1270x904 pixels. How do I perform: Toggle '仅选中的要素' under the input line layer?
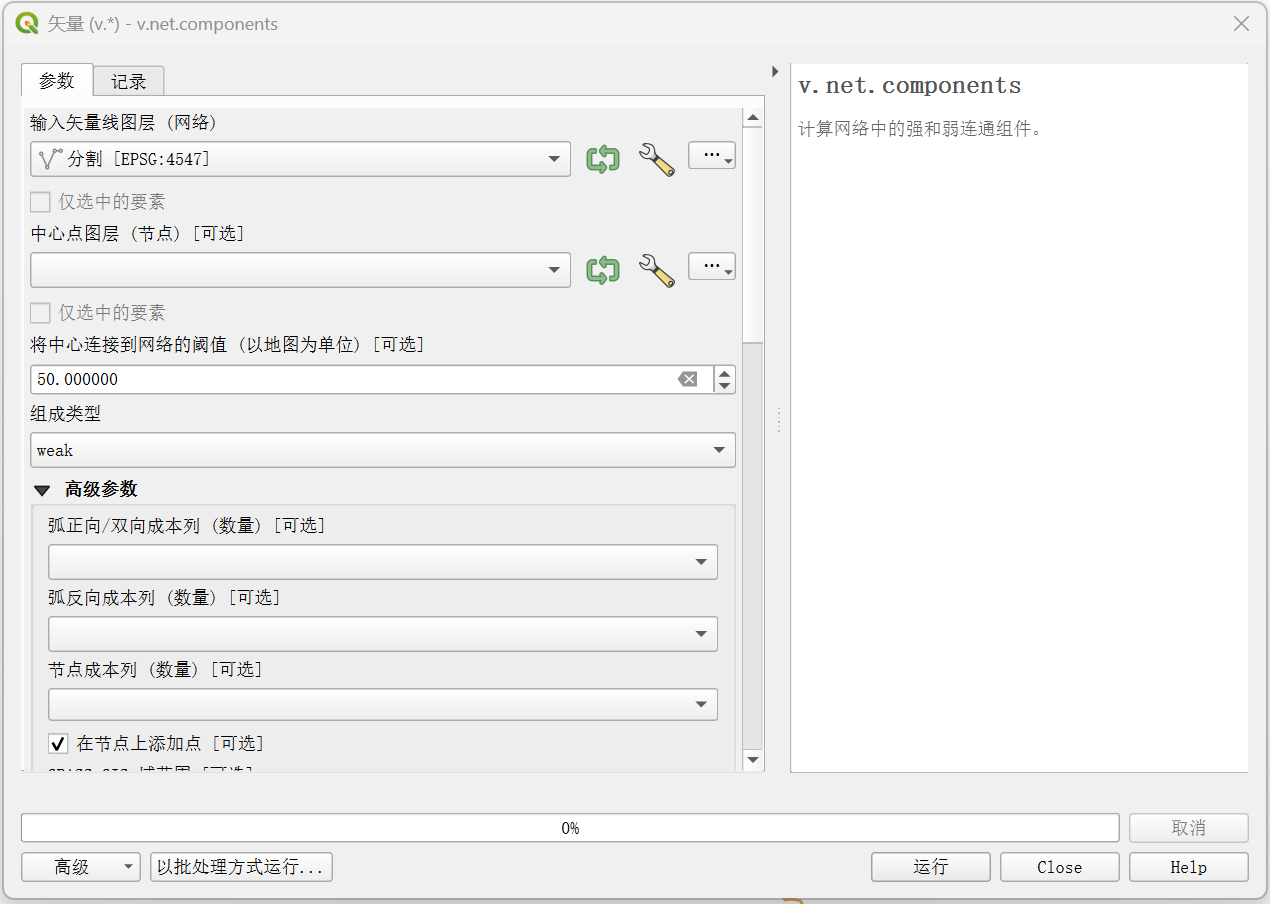40,202
